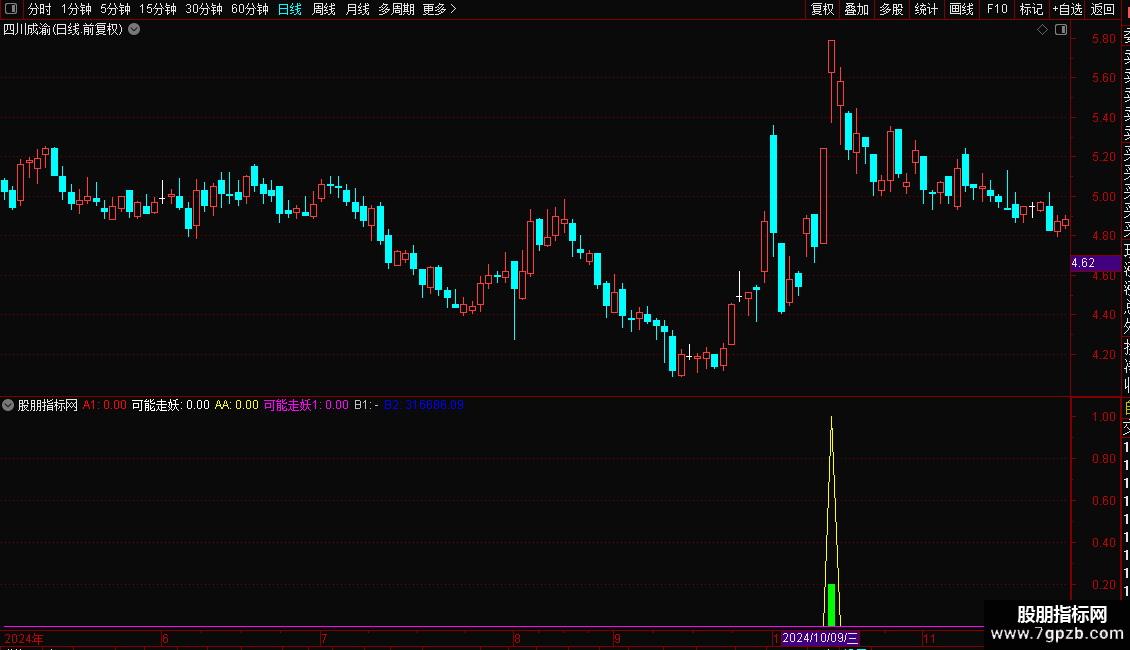This screenshot has height=650, width=1130.
Task: Select the 15分钟 period tab
Action: (158, 9)
